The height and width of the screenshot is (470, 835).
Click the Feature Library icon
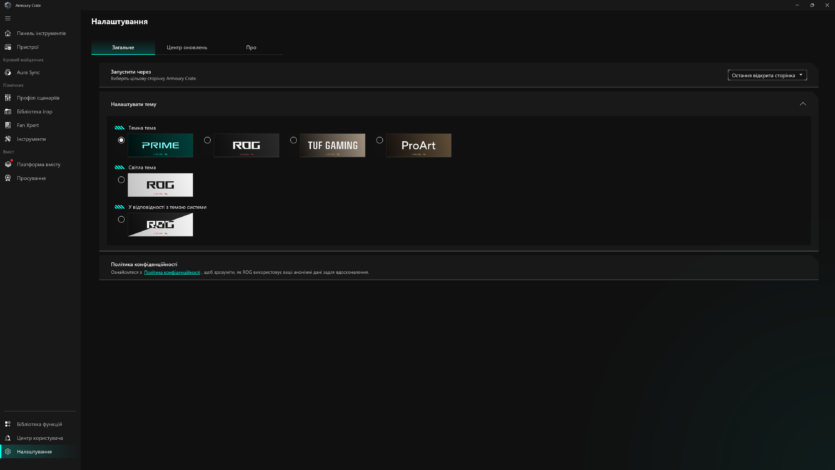click(x=7, y=424)
